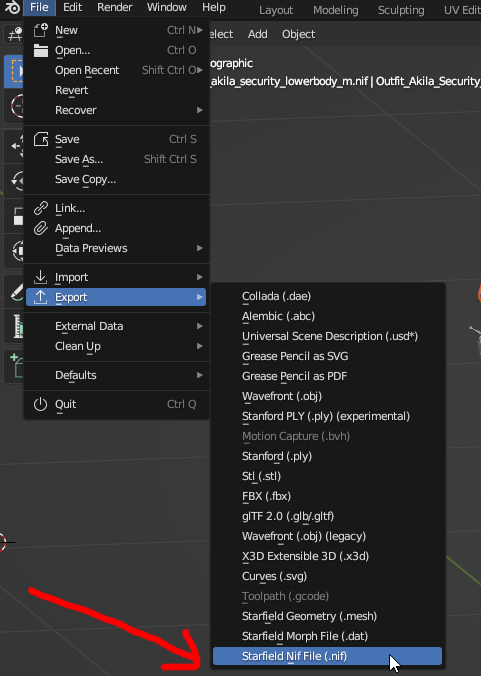Export as Wavefront (.obj)

coord(328,396)
